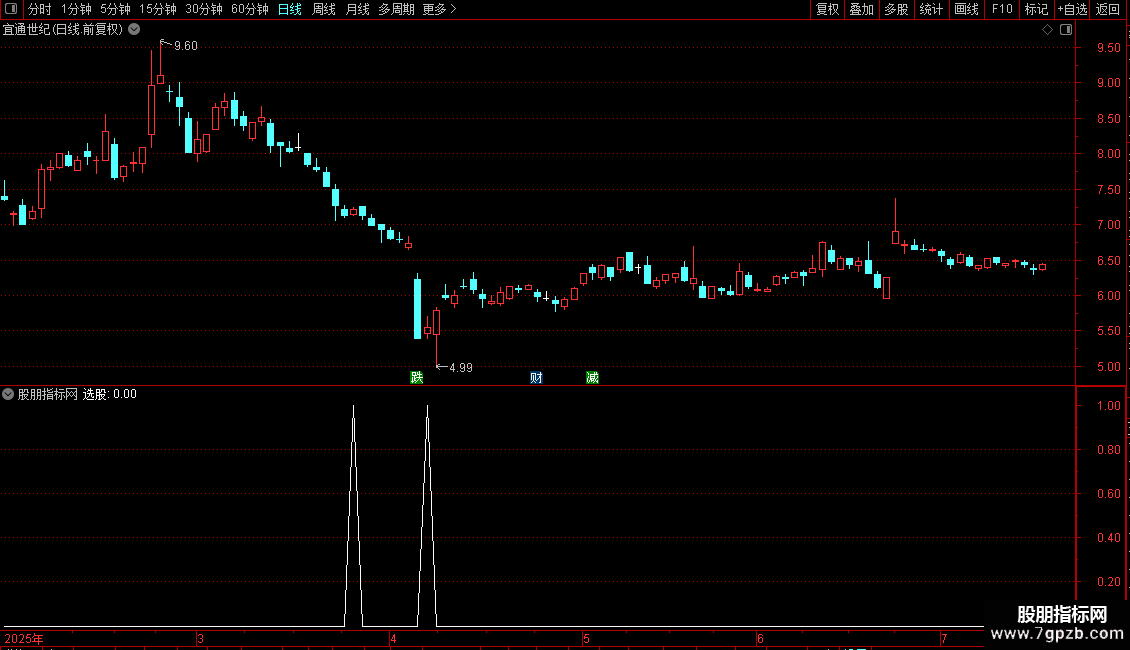
Task: Add stock with +自选 button
Action: pos(1072,9)
